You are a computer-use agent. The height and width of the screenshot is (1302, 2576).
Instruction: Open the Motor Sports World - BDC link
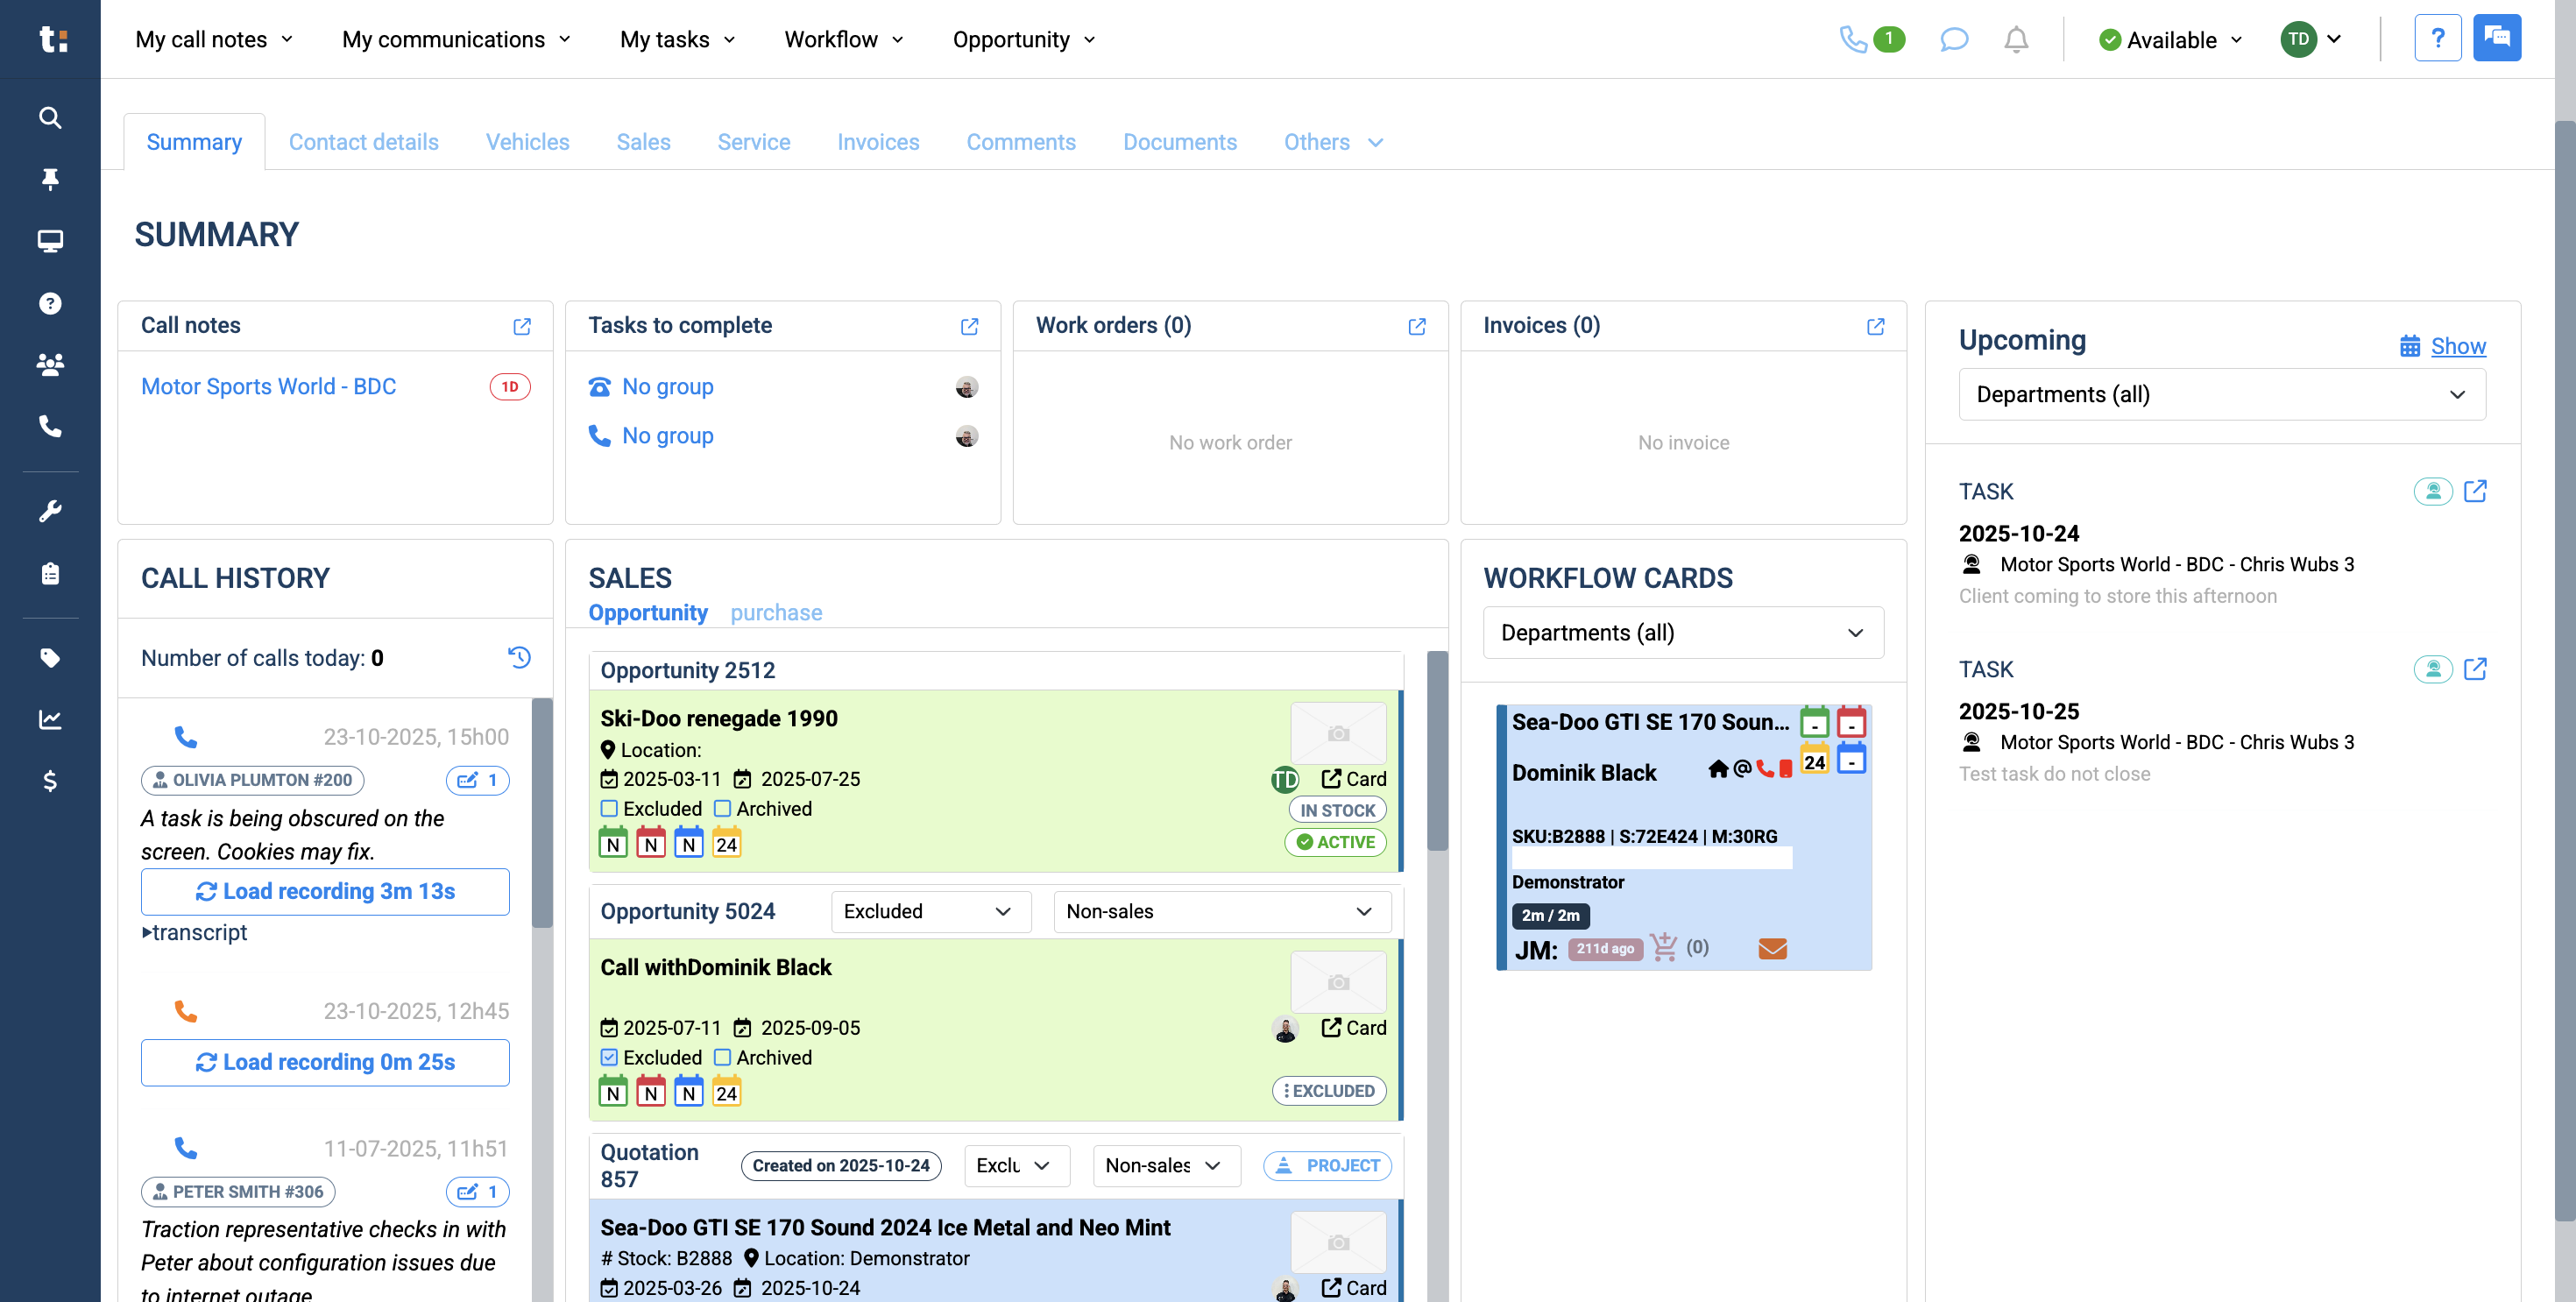tap(268, 386)
